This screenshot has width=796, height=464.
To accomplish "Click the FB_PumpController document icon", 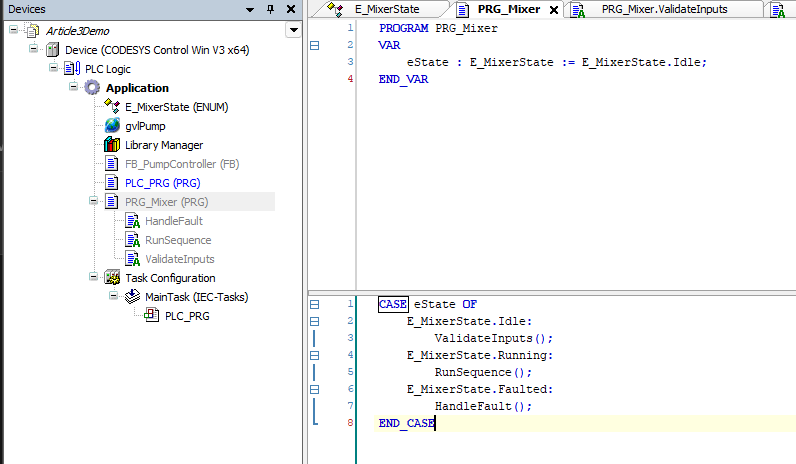I will click(112, 164).
